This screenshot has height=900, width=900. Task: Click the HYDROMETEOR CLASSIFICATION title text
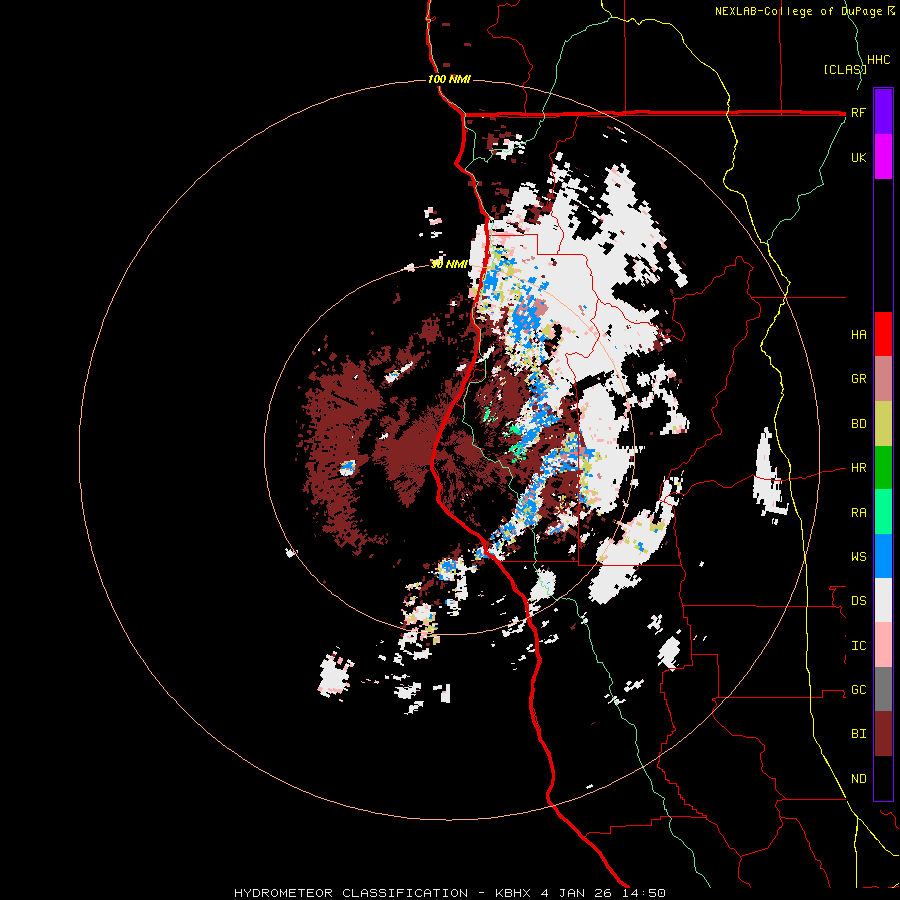coord(351,893)
